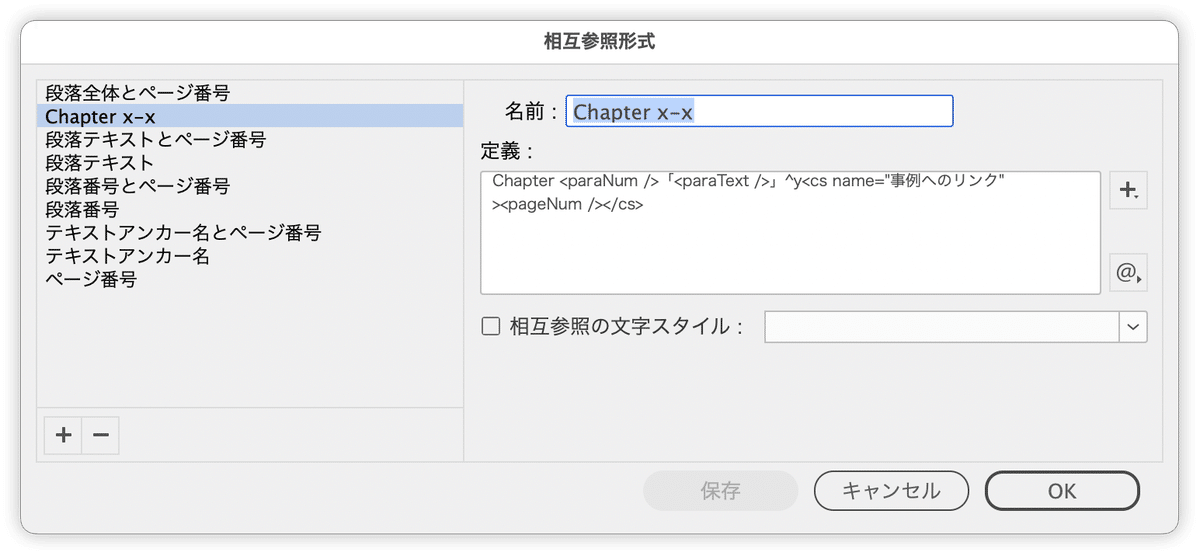Viewport: 1200px width, 555px height.
Task: Click the 名前 text field
Action: click(759, 112)
